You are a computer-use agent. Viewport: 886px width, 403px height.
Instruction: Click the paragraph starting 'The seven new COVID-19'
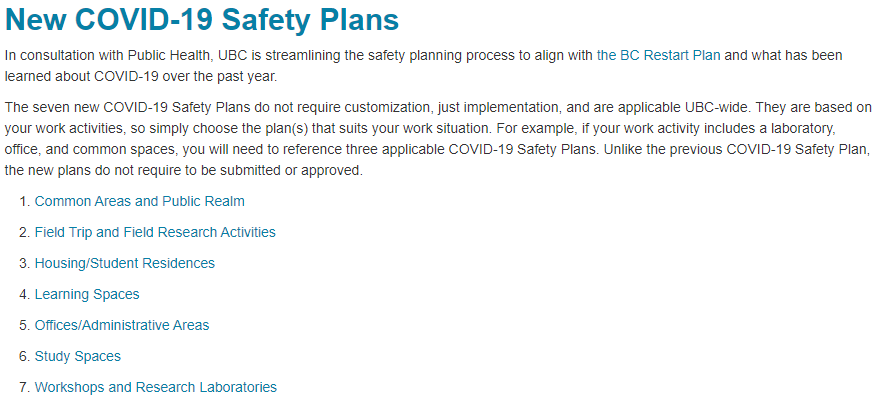tap(438, 139)
